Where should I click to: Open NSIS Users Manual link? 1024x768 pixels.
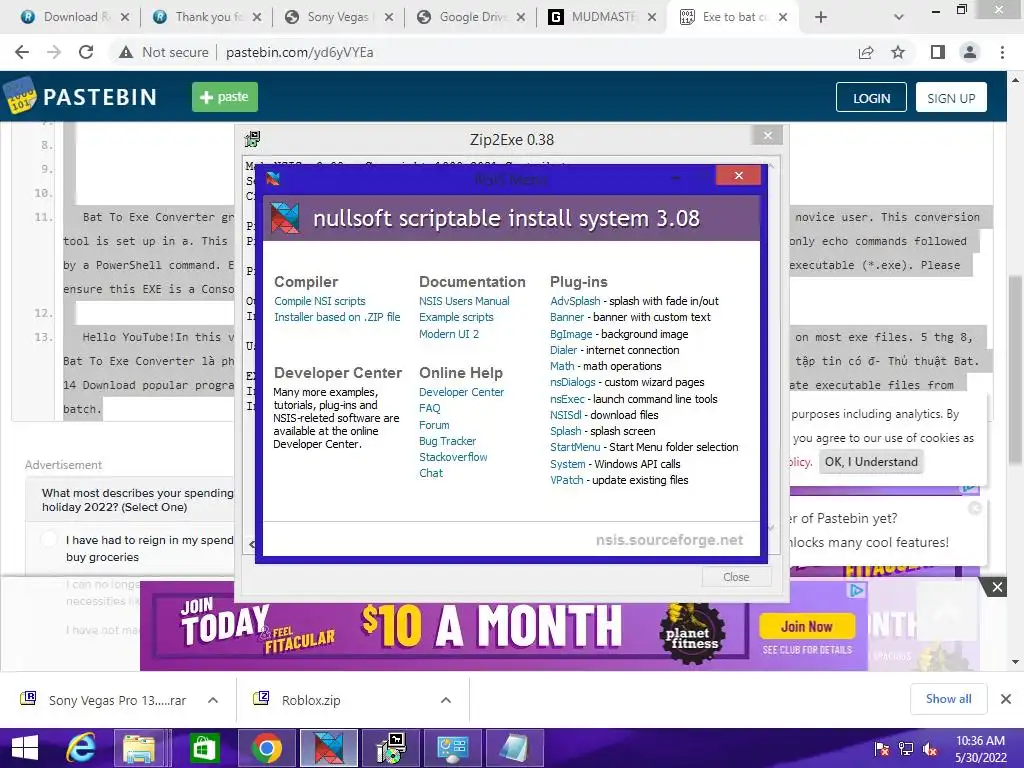464,301
